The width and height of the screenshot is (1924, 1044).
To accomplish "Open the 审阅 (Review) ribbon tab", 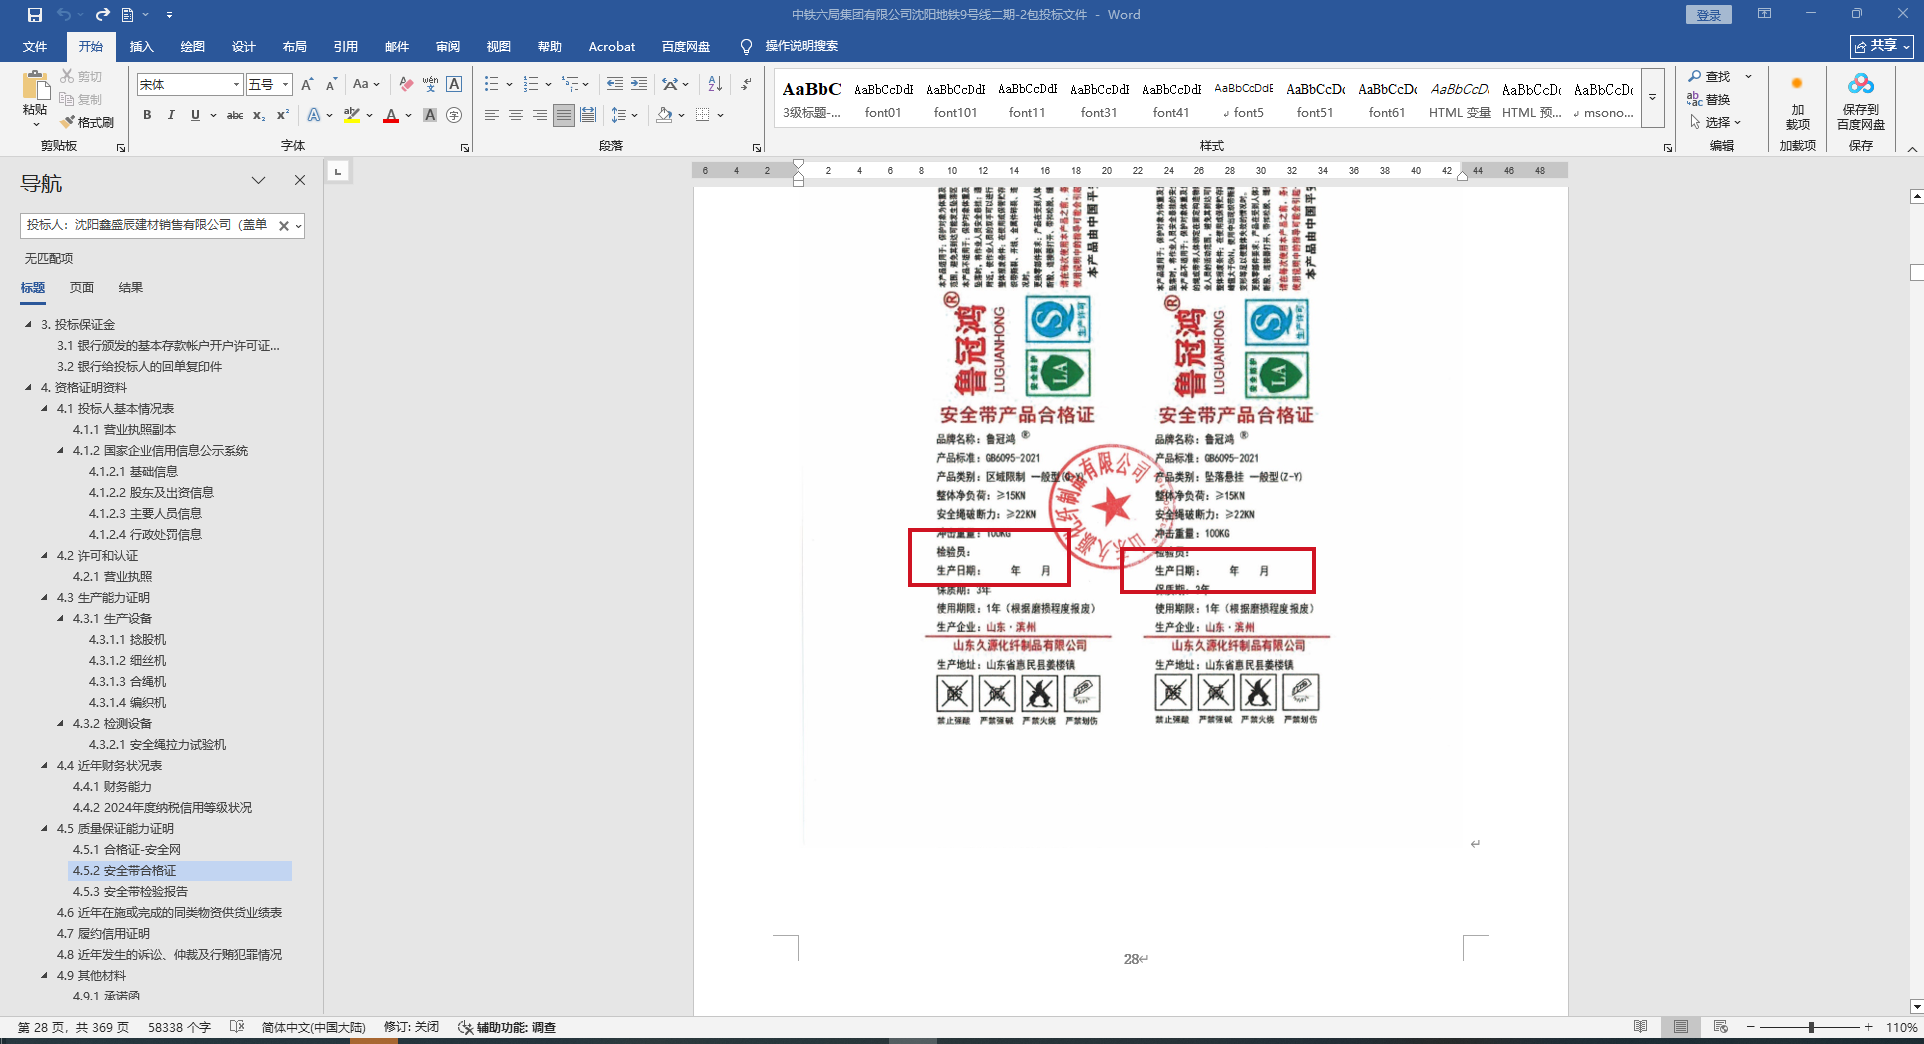I will pyautogui.click(x=448, y=47).
